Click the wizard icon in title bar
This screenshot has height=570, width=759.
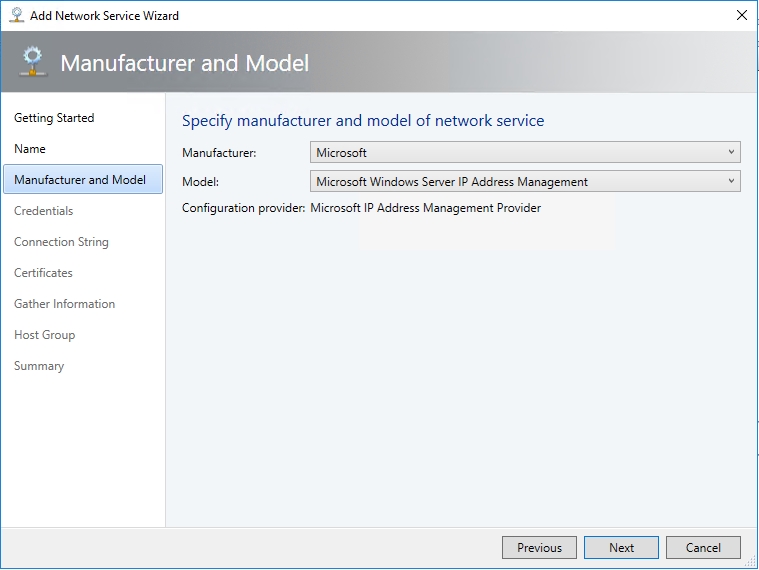(16, 15)
